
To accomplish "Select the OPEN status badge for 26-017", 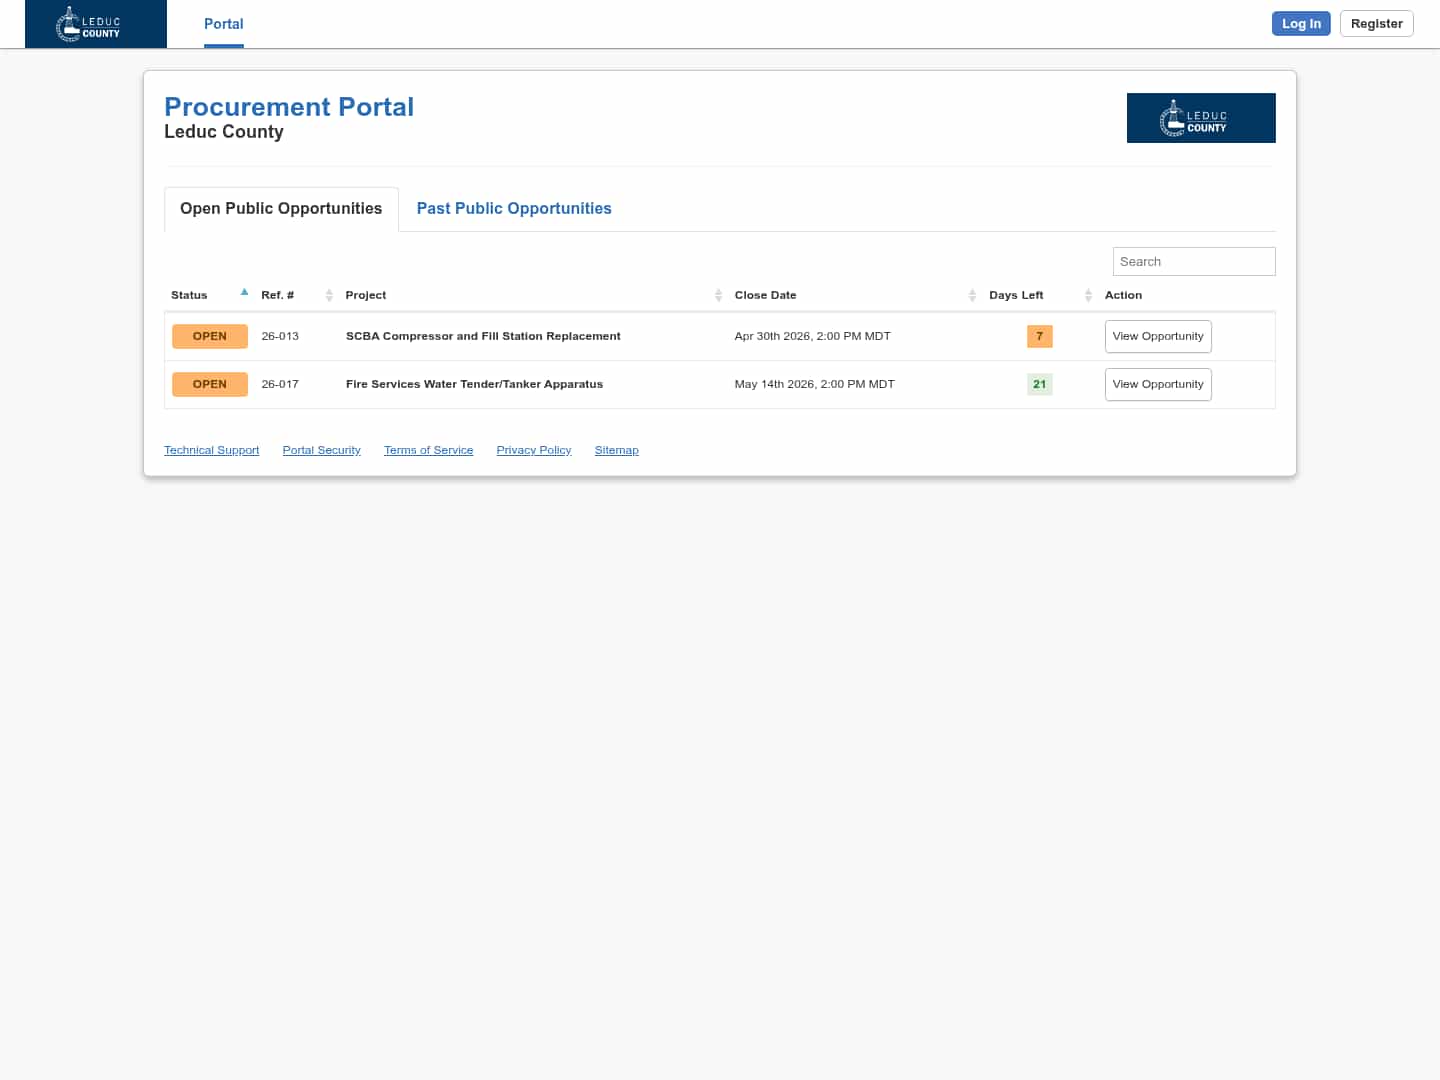I will click(210, 384).
